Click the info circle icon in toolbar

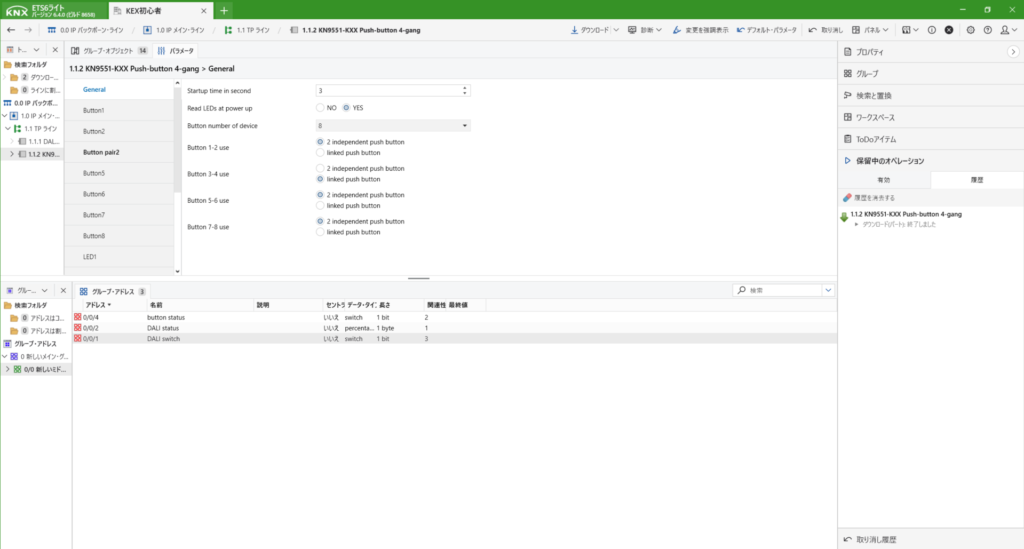click(x=931, y=30)
